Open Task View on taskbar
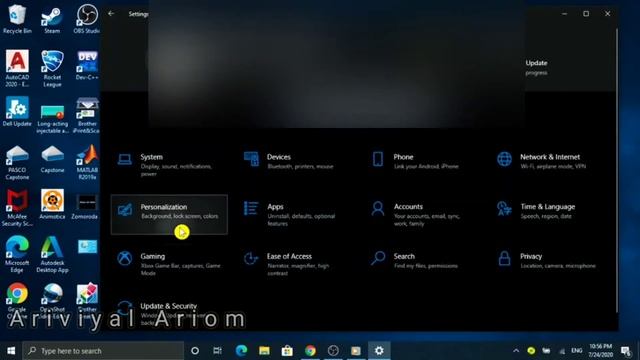Viewport: 640px width, 360px height. (218, 351)
